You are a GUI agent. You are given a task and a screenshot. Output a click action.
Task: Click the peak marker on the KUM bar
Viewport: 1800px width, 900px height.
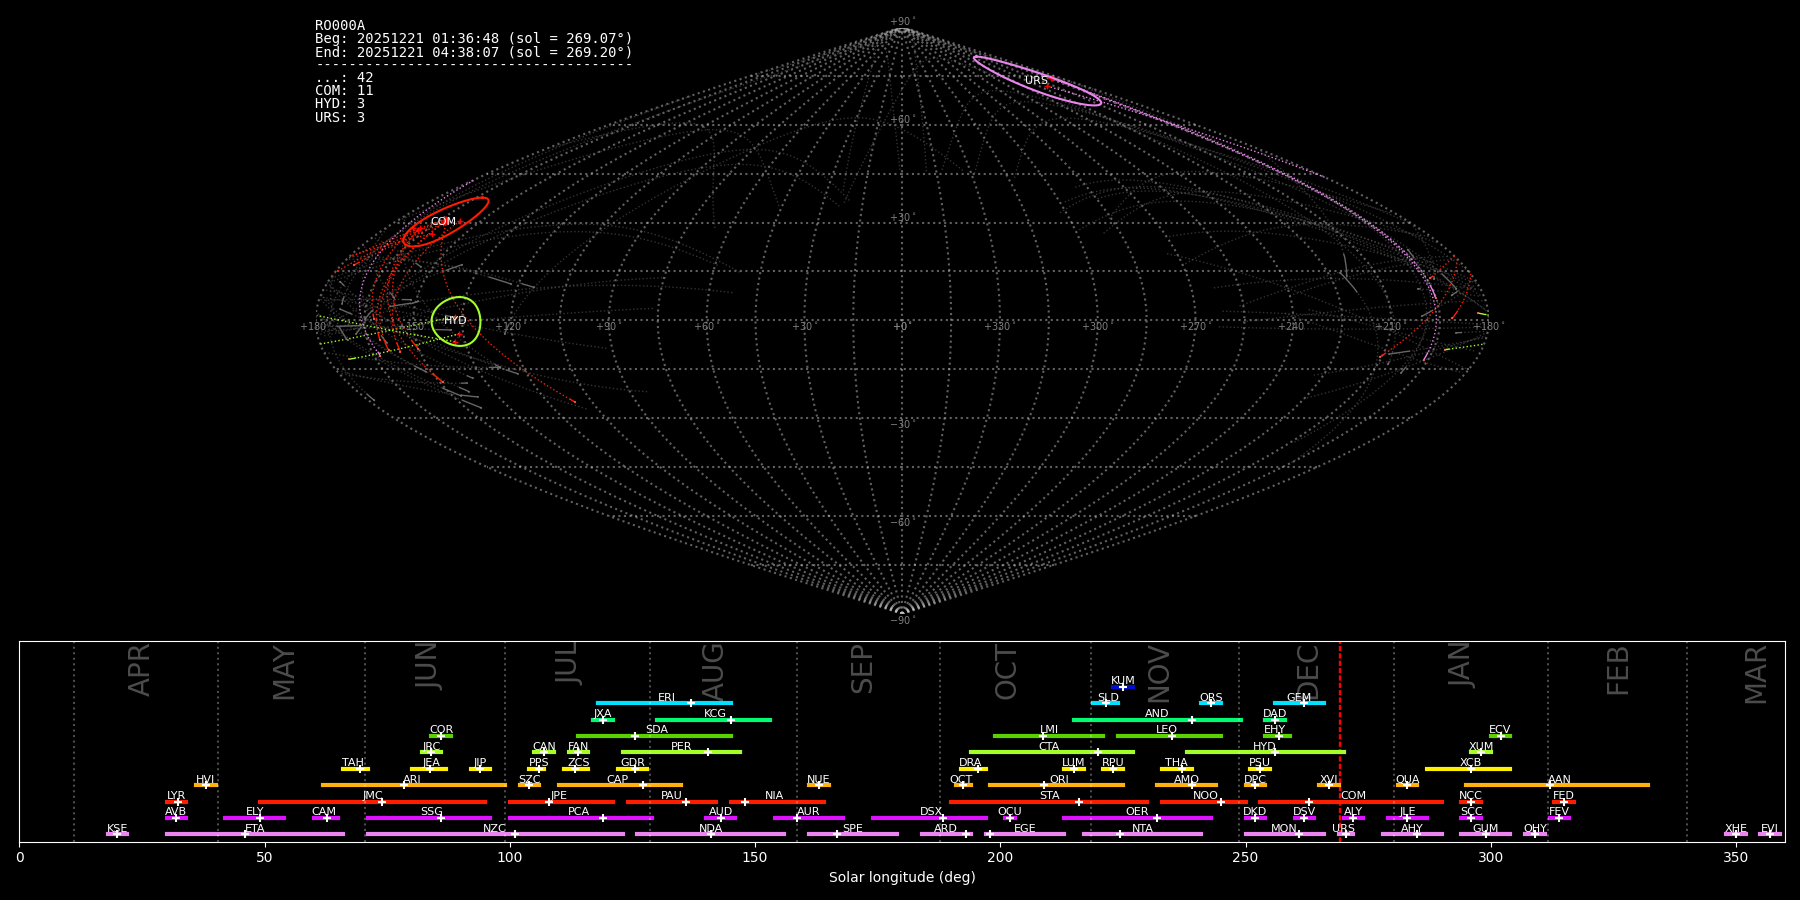click(x=1122, y=687)
